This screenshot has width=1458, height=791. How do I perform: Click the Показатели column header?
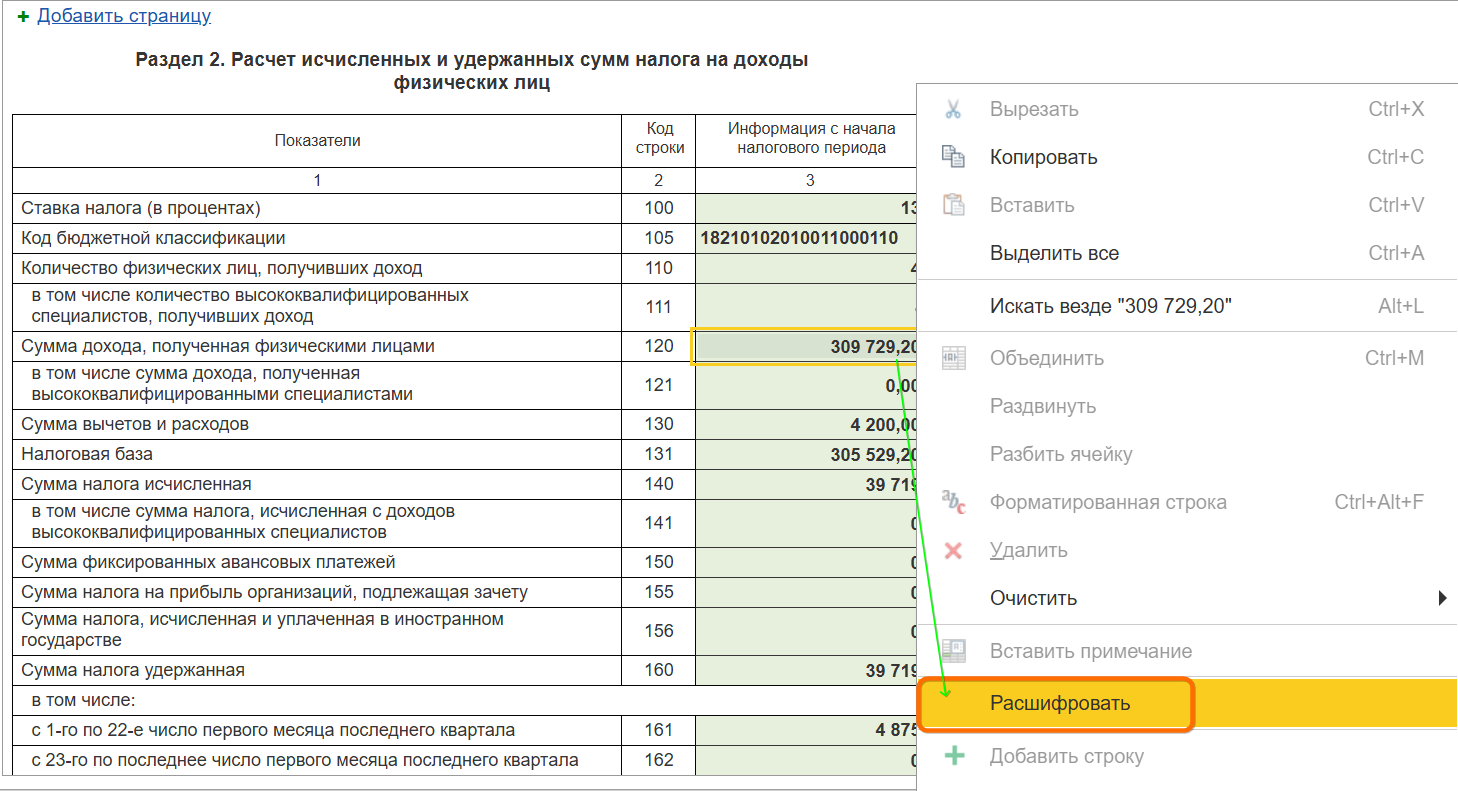point(317,141)
